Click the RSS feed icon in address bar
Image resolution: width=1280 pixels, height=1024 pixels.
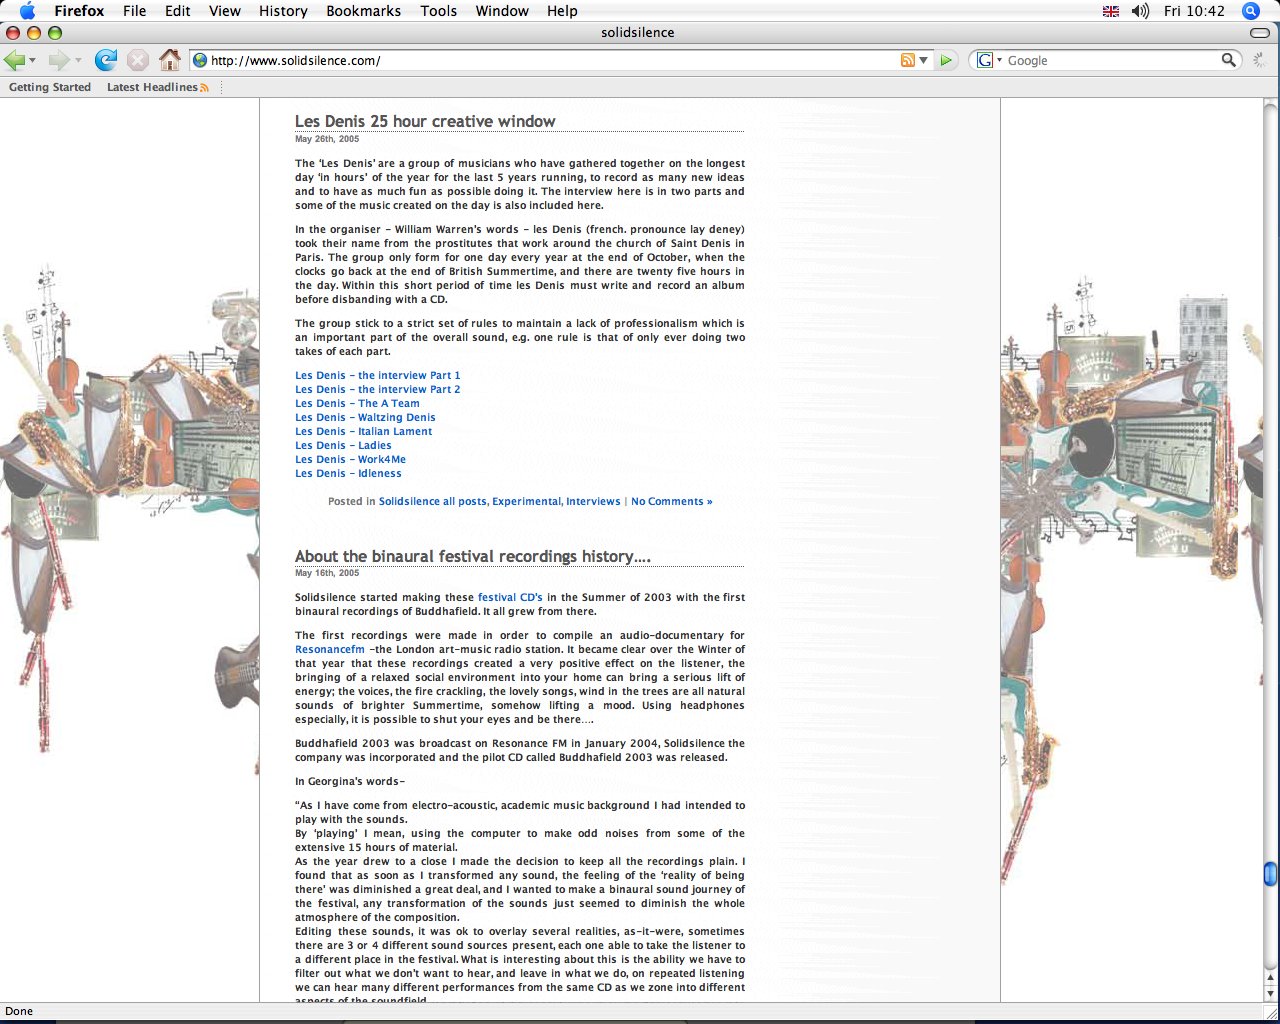[907, 60]
